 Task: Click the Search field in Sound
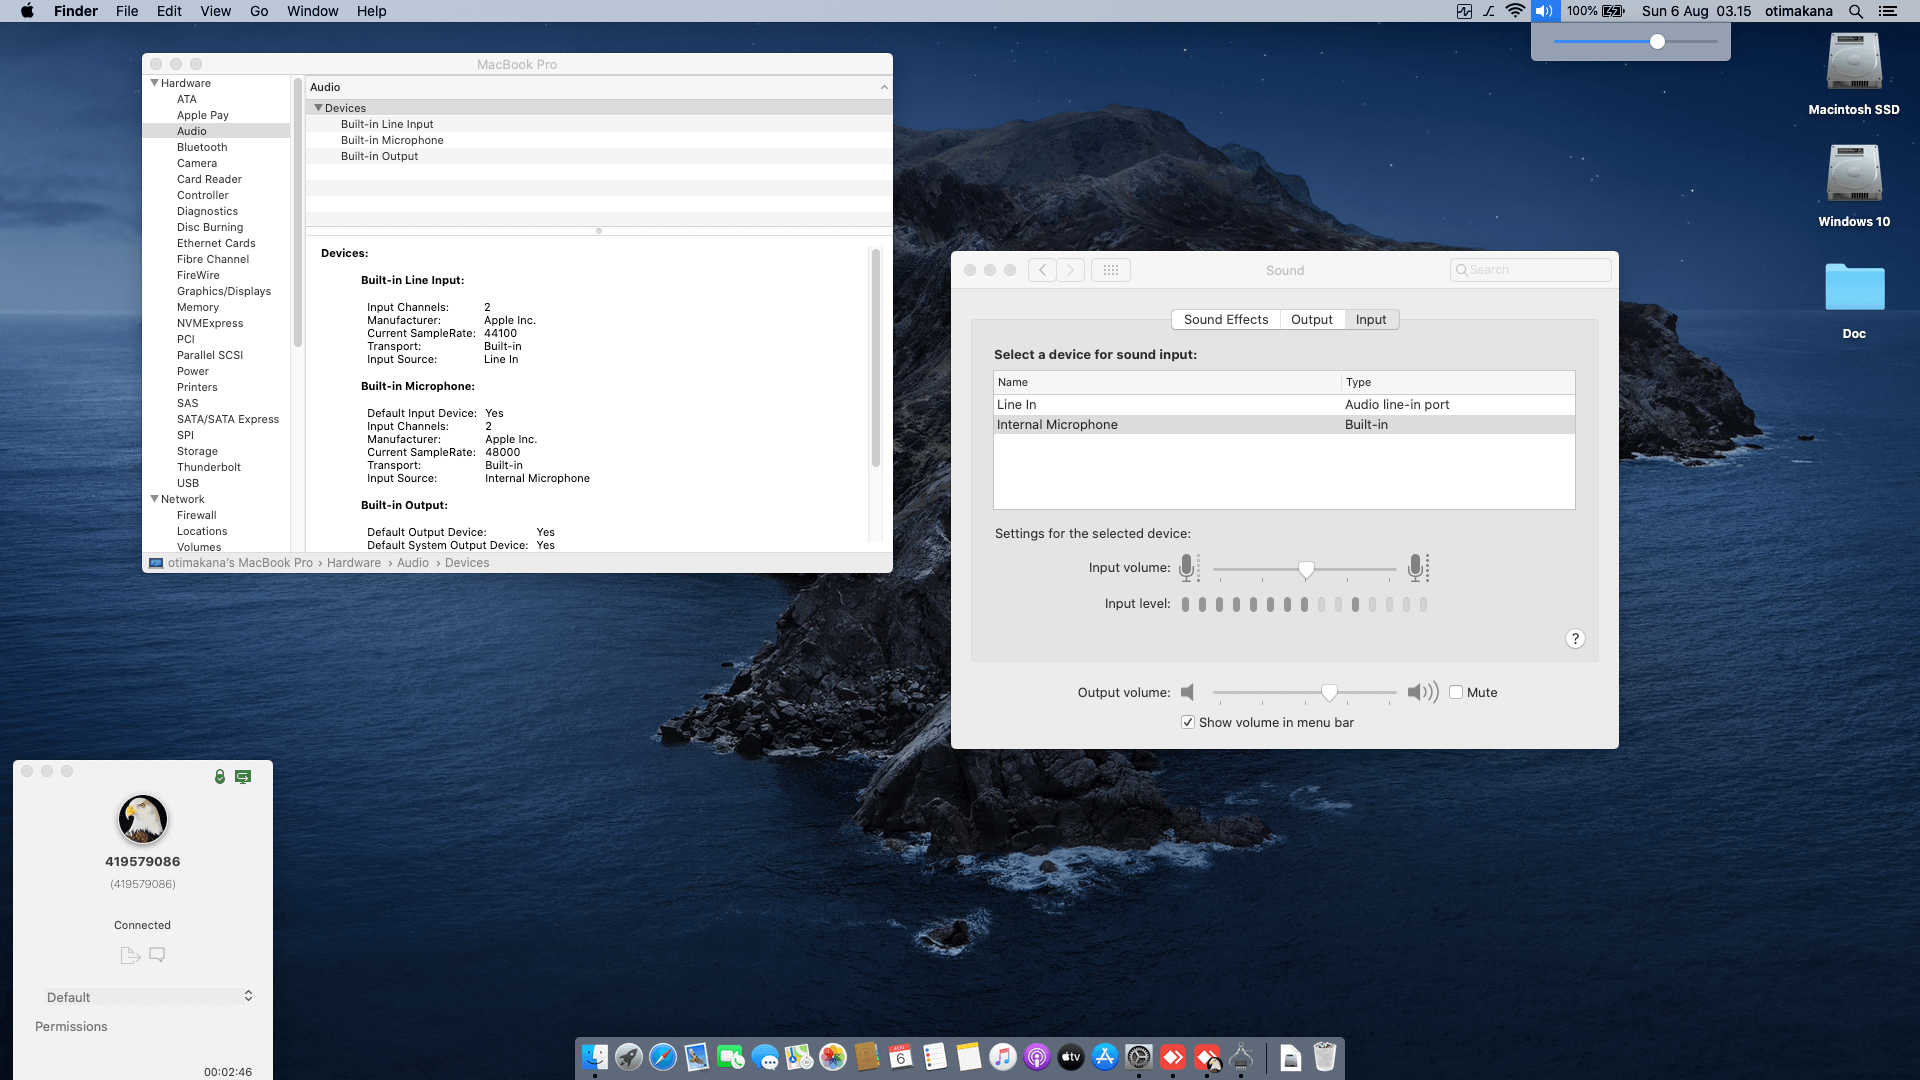coord(1531,270)
